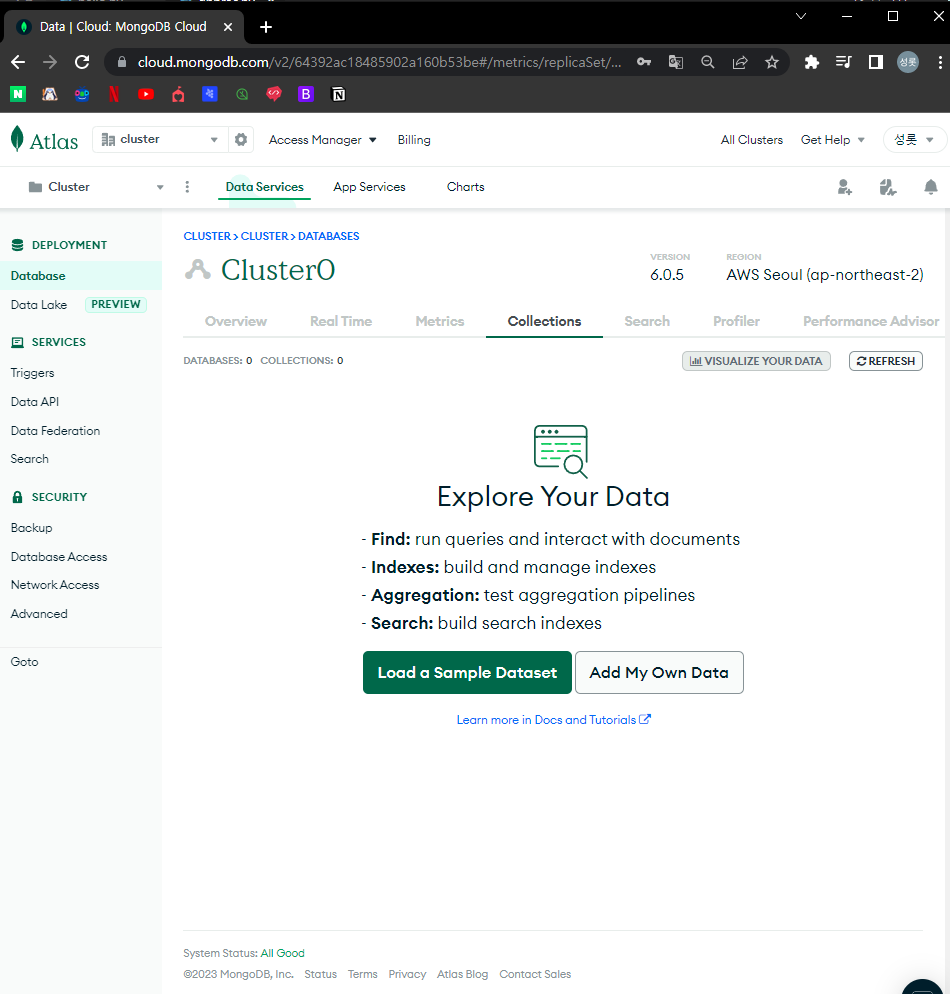Click Add My Own Data button
The height and width of the screenshot is (994, 950).
click(x=659, y=673)
